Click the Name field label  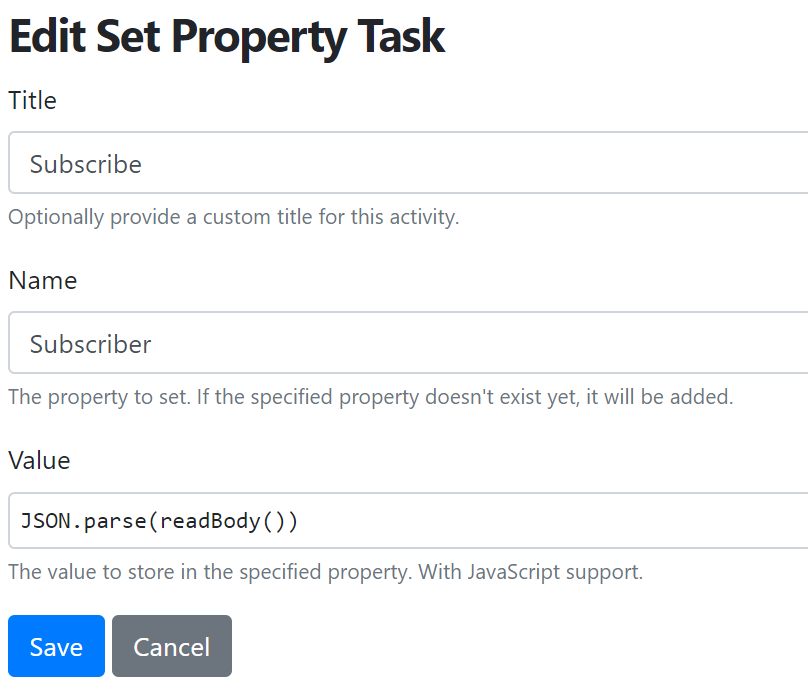click(x=42, y=281)
